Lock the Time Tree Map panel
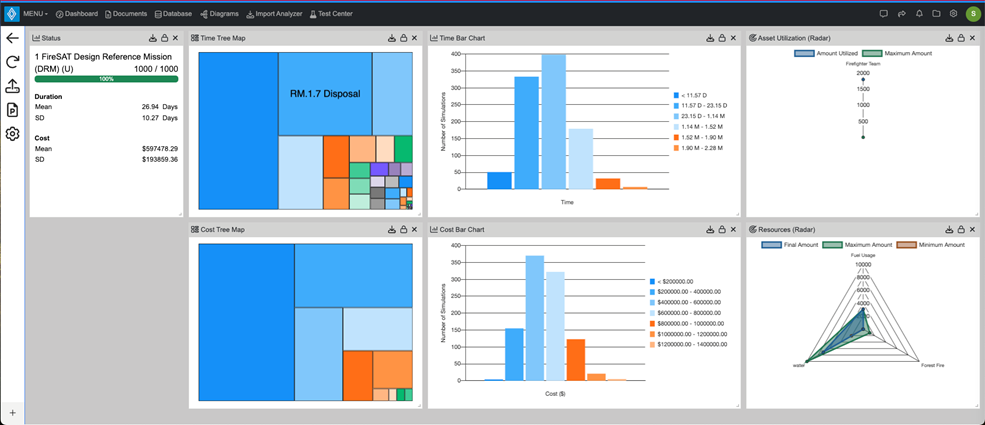This screenshot has width=985, height=425. coord(403,38)
